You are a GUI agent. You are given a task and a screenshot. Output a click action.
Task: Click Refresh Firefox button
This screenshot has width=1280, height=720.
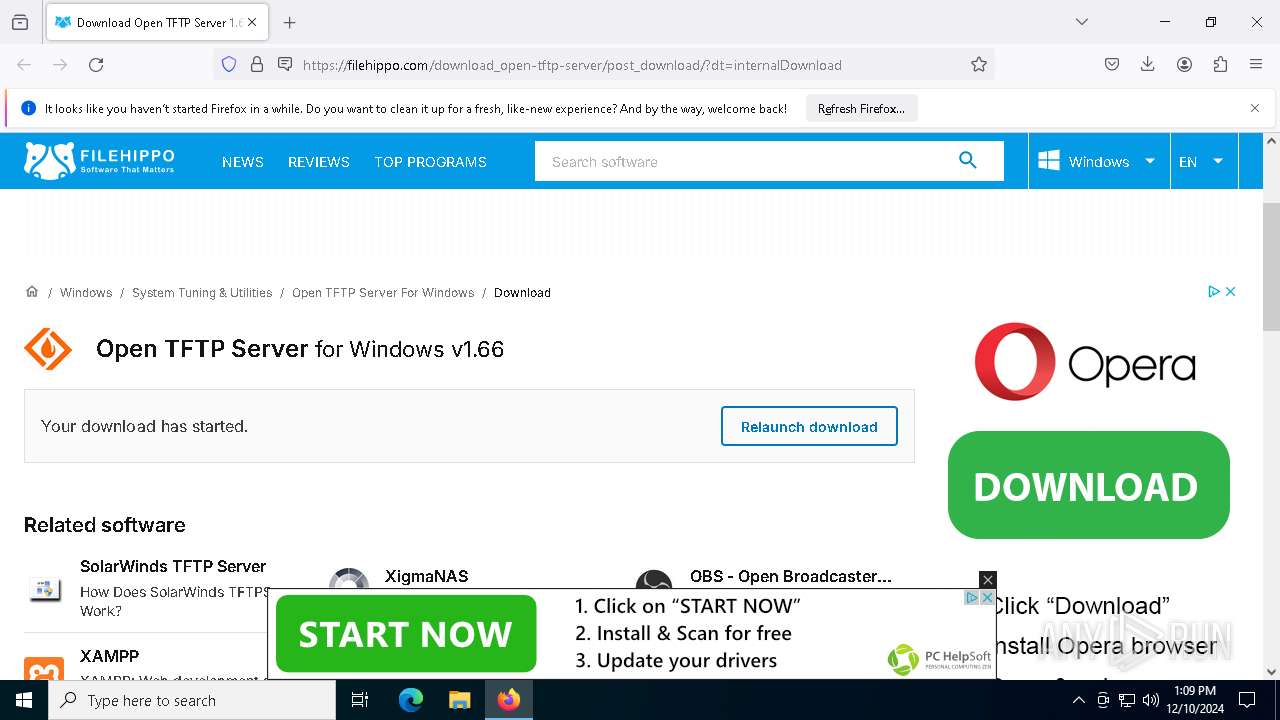coord(861,109)
